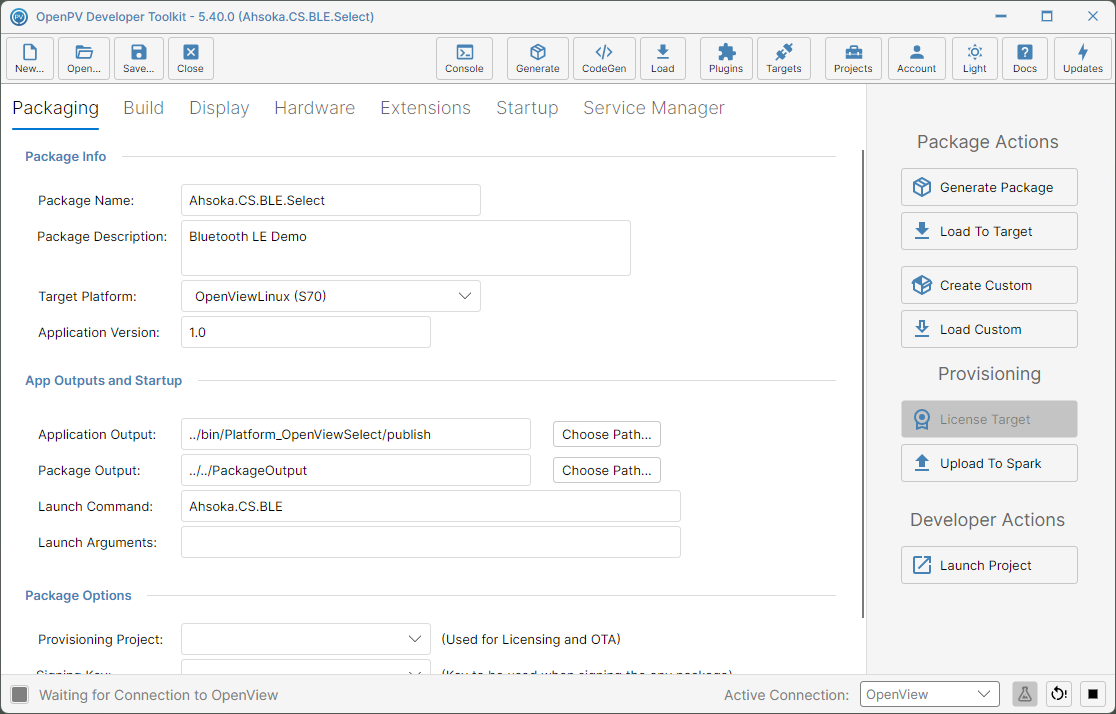Check for Updates in the toolbar
The image size is (1116, 714).
(x=1083, y=58)
